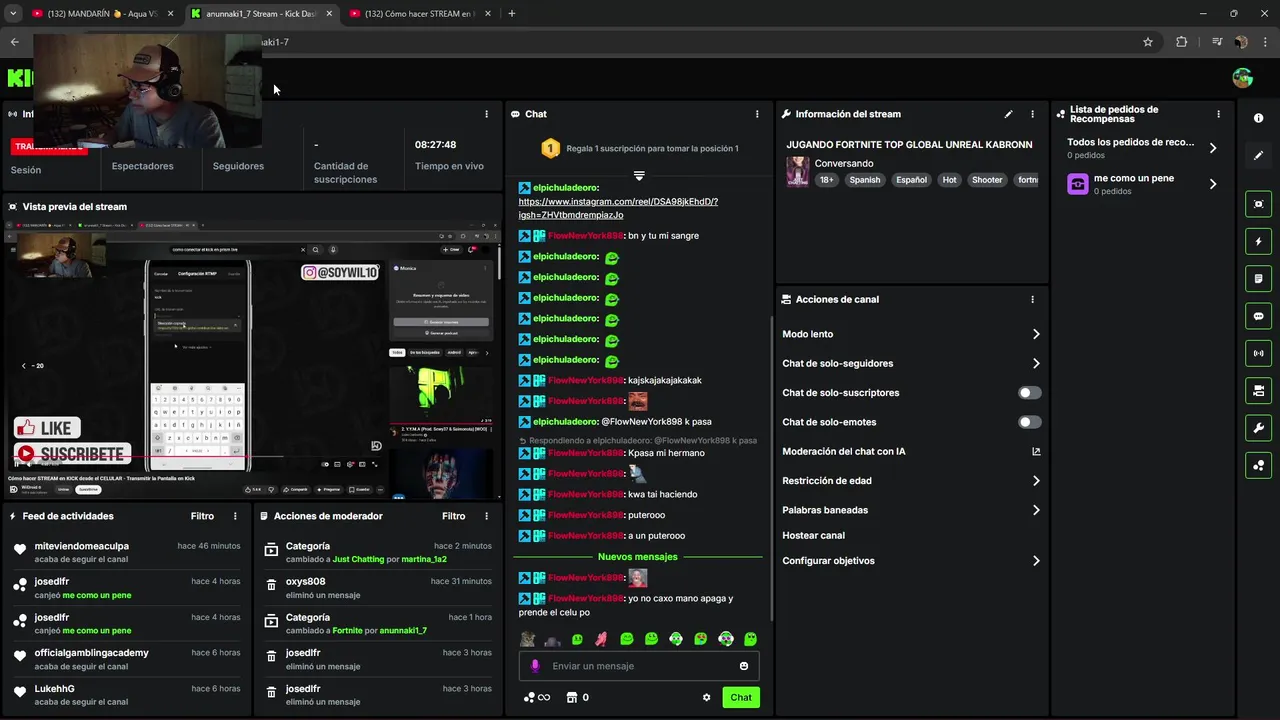Click the pencil edit-layout icon in right sidebar

tap(1258, 156)
